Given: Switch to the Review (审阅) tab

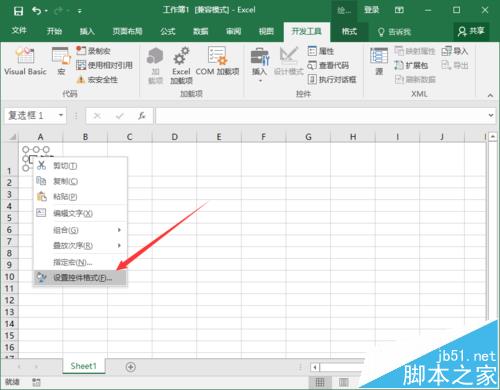Looking at the screenshot, I should click(x=233, y=31).
